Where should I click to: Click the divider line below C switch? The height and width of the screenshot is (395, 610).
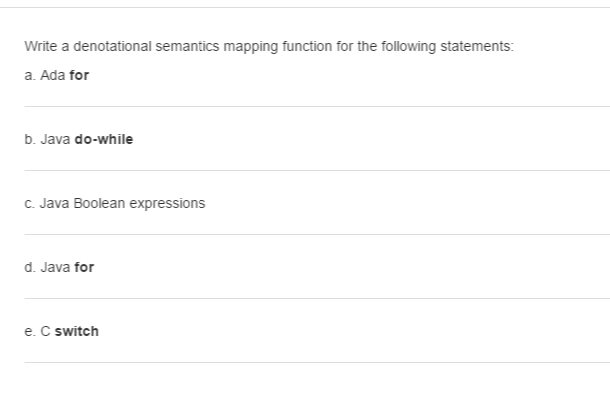coord(317,363)
